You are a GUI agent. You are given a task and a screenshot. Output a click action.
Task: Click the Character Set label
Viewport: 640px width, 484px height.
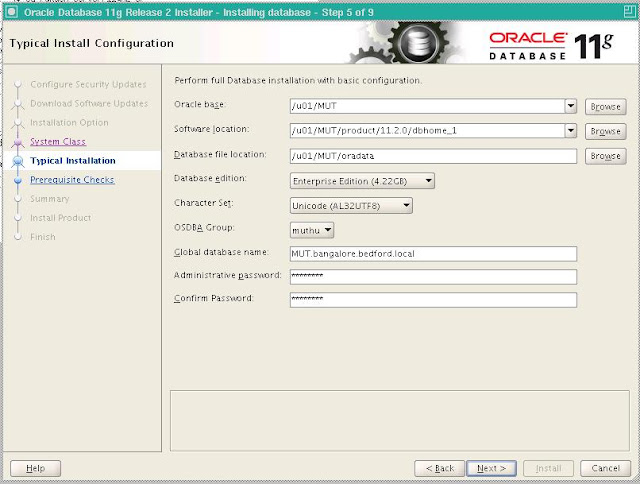pos(203,203)
